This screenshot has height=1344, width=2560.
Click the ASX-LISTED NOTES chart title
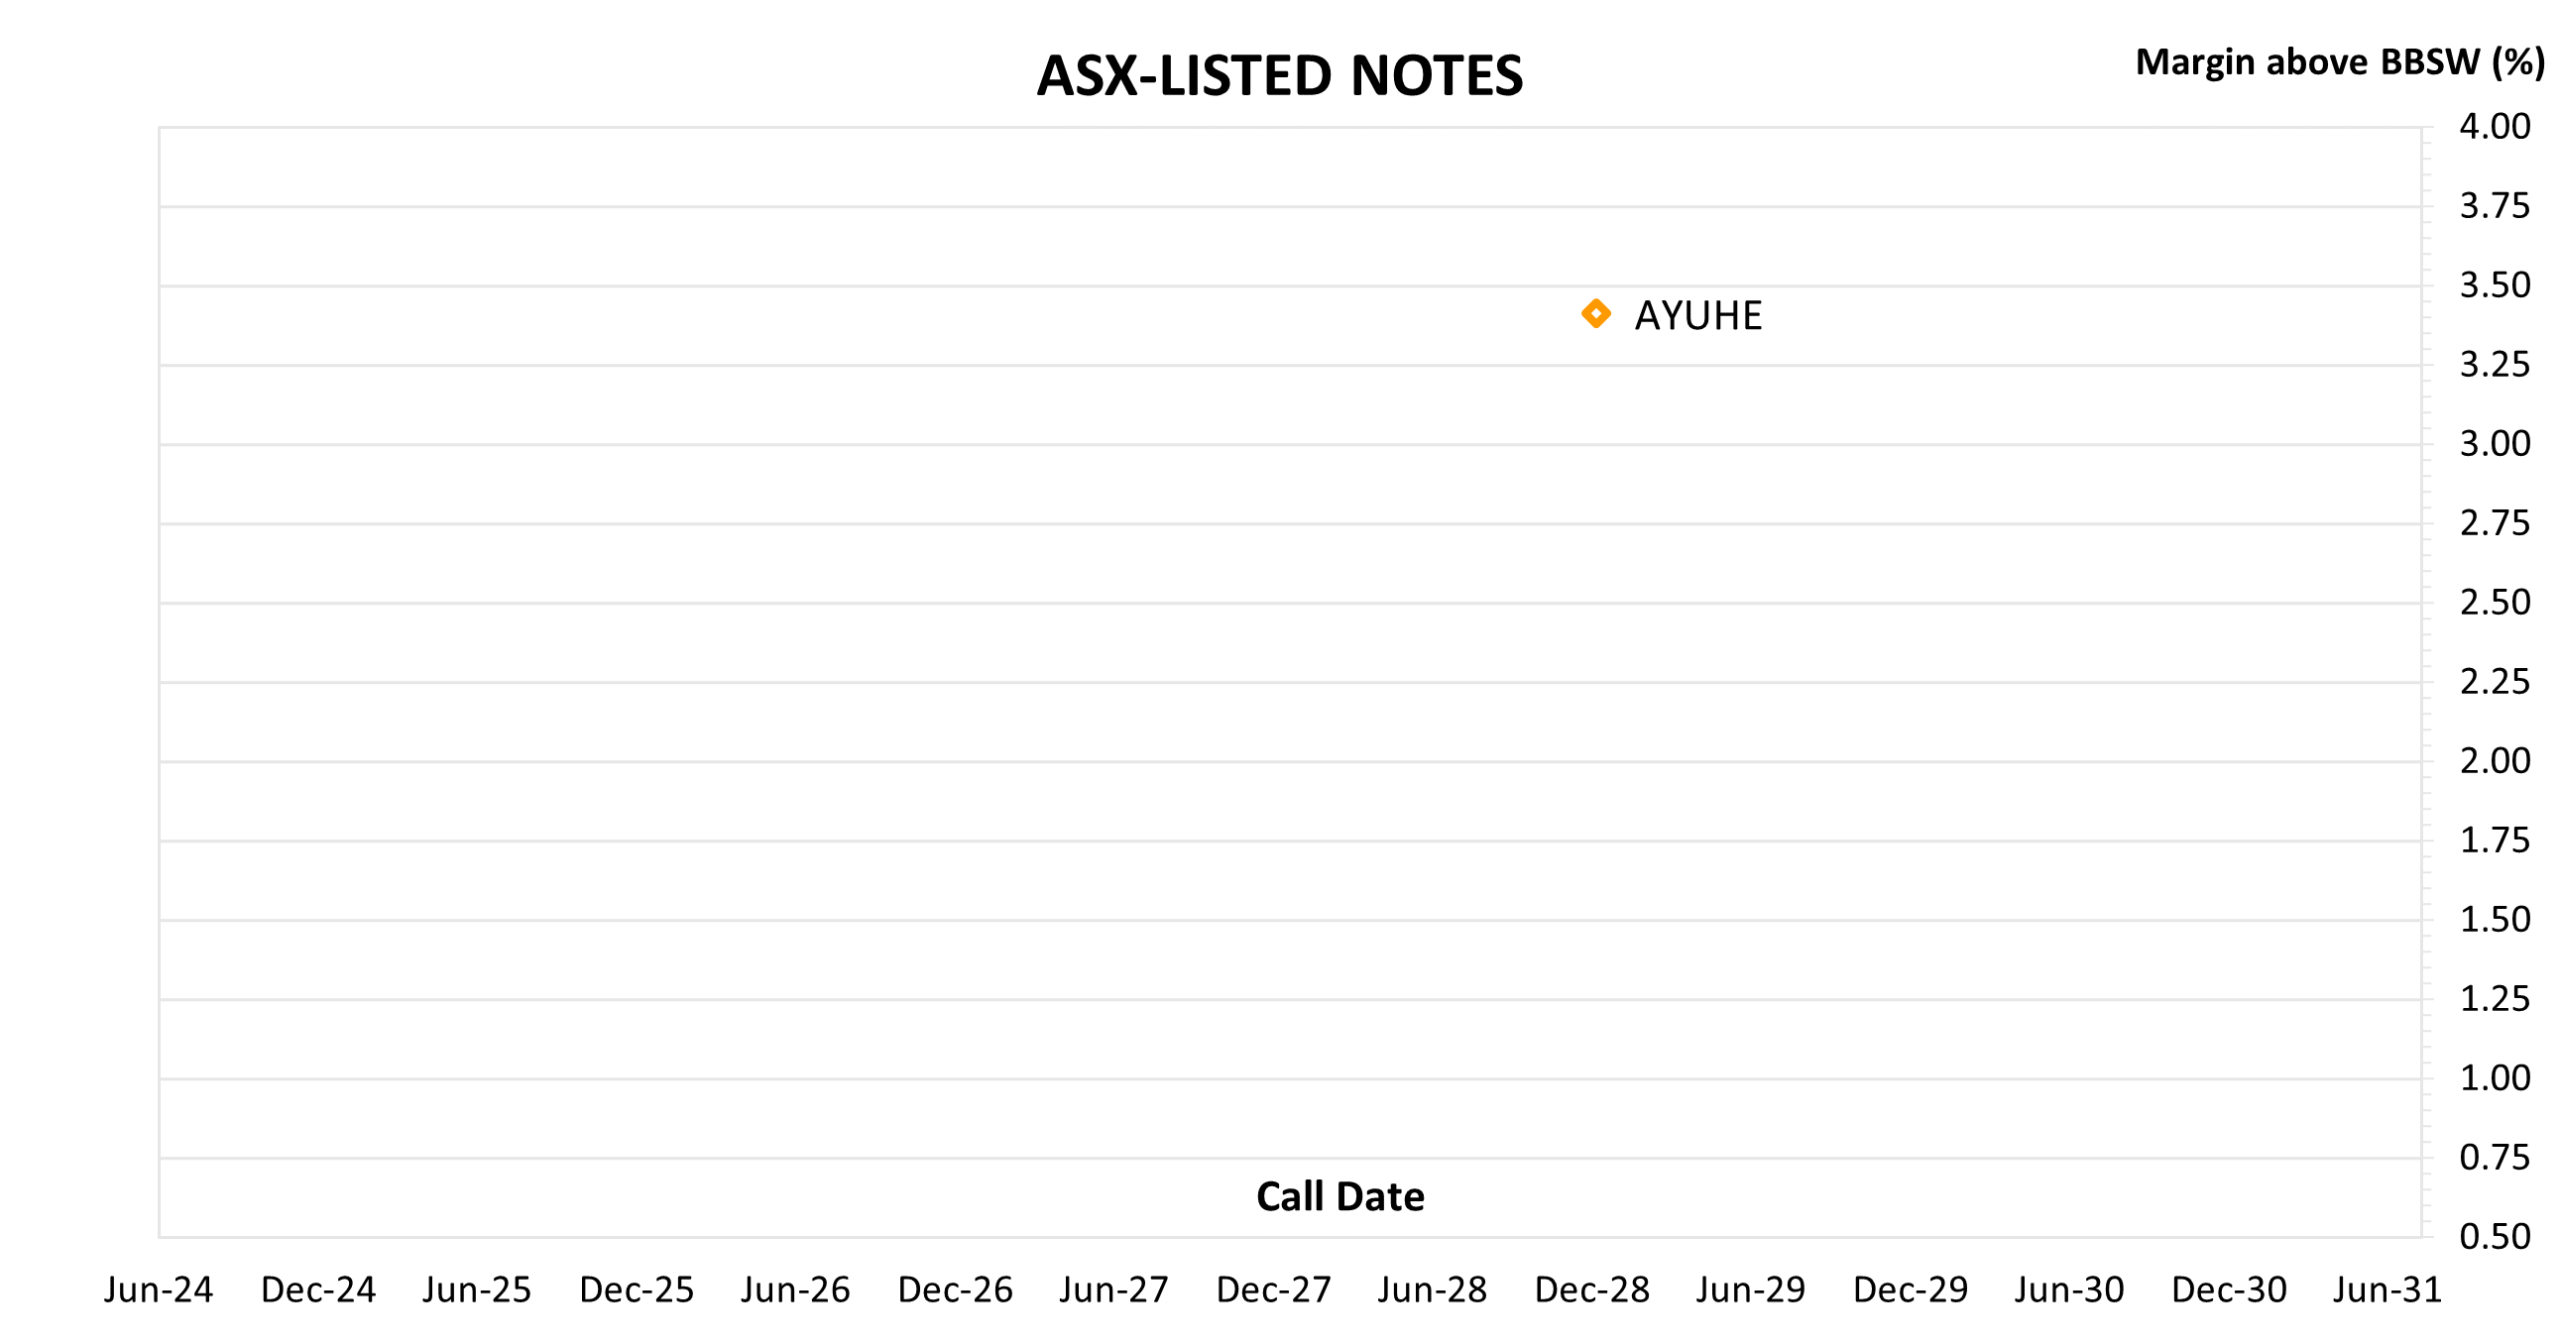pyautogui.click(x=1279, y=76)
